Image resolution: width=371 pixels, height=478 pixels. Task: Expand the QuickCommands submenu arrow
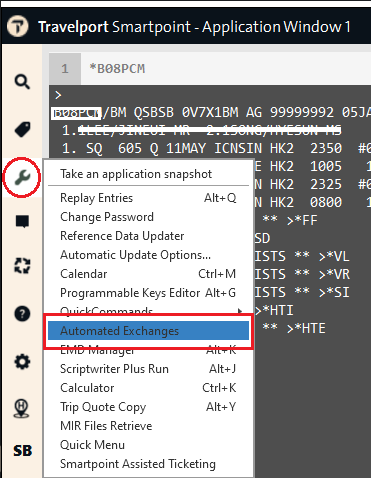240,311
